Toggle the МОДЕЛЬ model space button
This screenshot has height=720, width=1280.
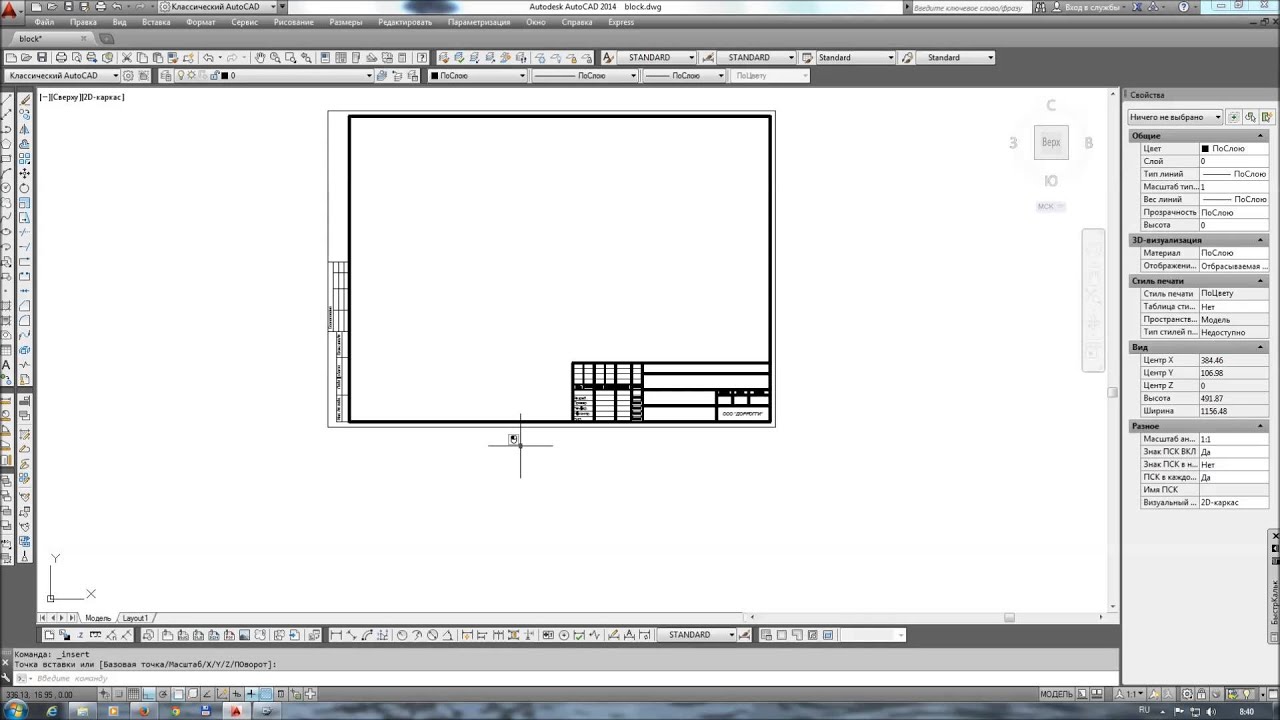pyautogui.click(x=1056, y=694)
